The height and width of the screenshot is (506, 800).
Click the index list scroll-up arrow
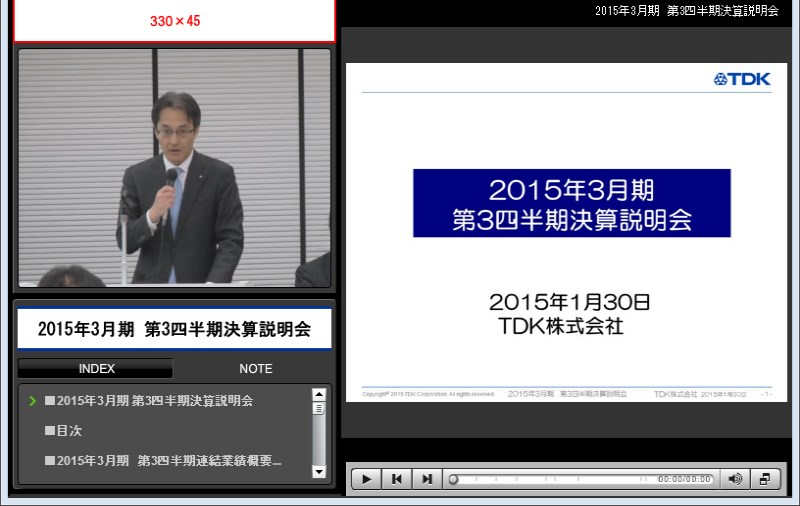pyautogui.click(x=319, y=394)
